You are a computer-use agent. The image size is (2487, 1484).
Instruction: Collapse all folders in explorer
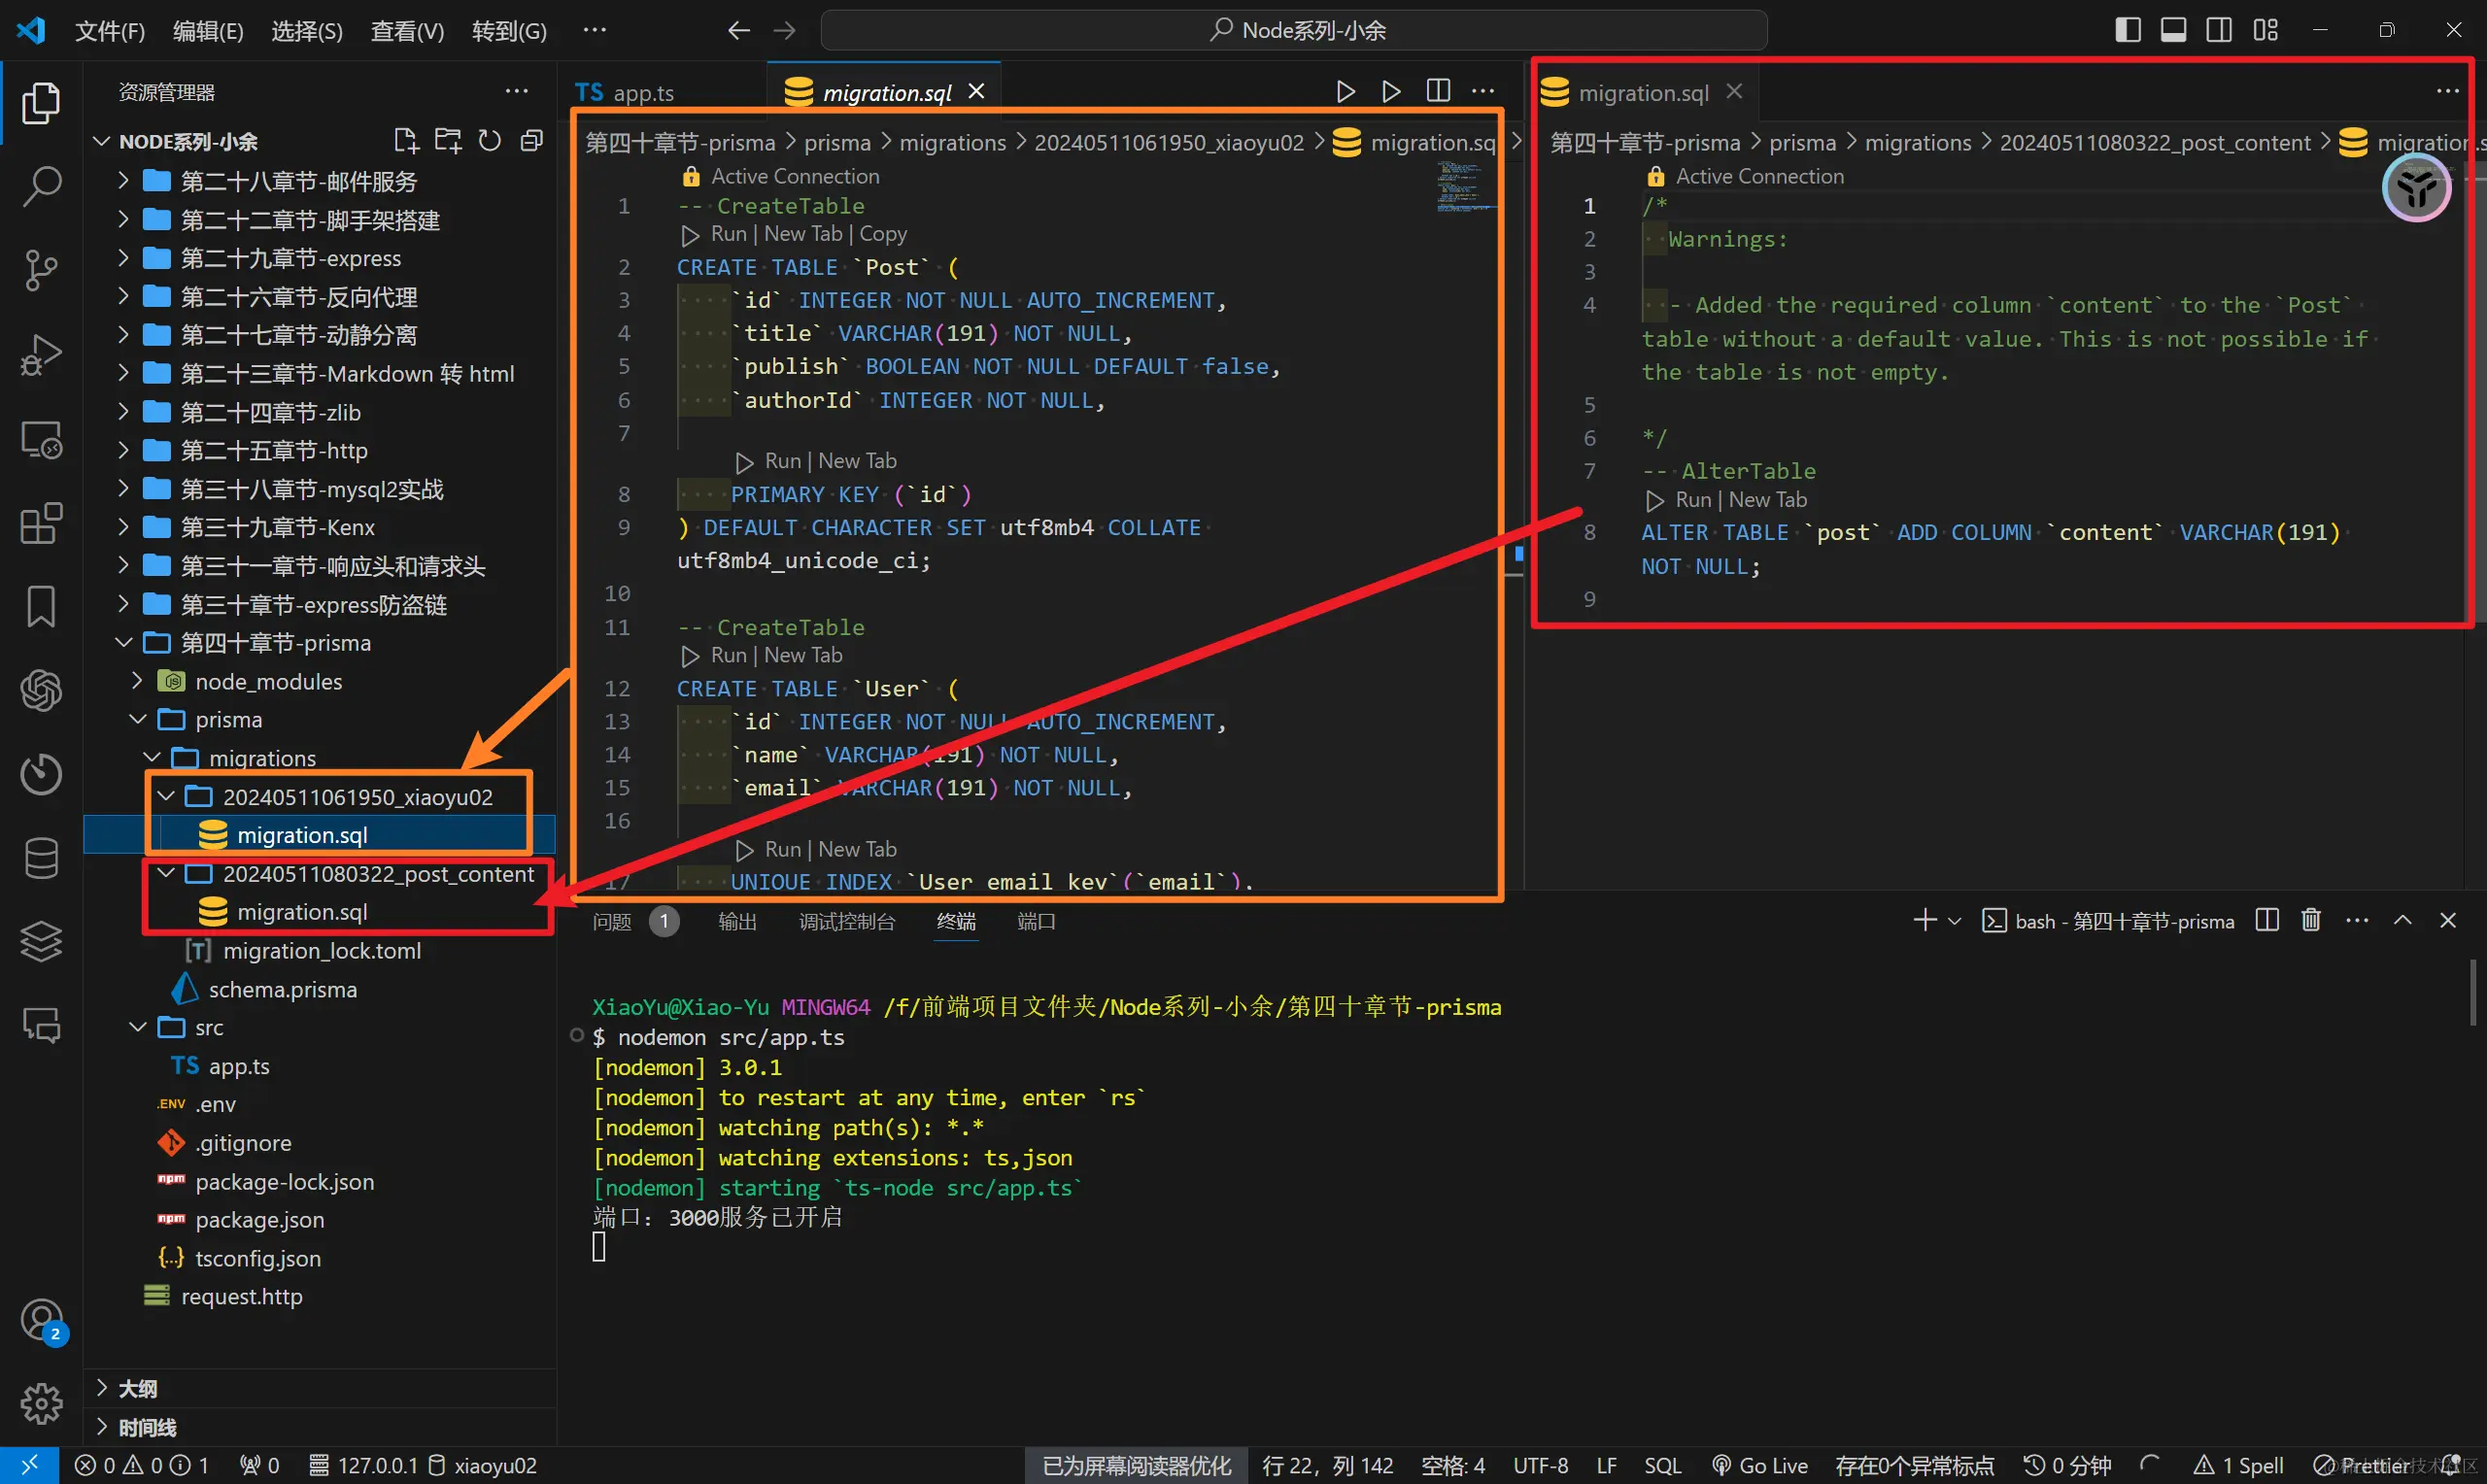click(x=532, y=141)
